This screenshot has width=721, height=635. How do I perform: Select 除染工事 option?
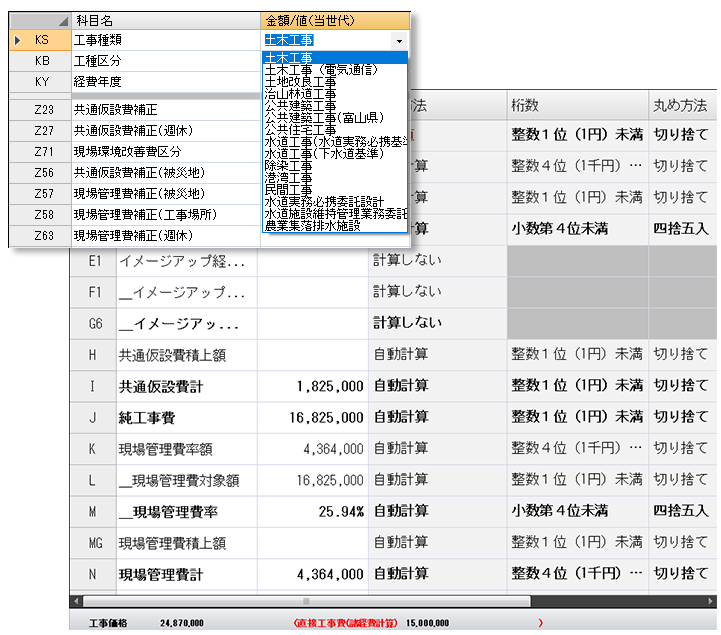[x=288, y=166]
